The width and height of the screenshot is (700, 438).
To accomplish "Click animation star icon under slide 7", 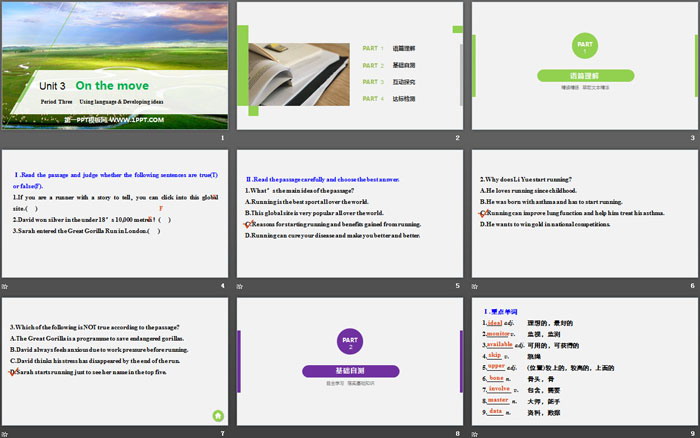I will click(x=4, y=434).
